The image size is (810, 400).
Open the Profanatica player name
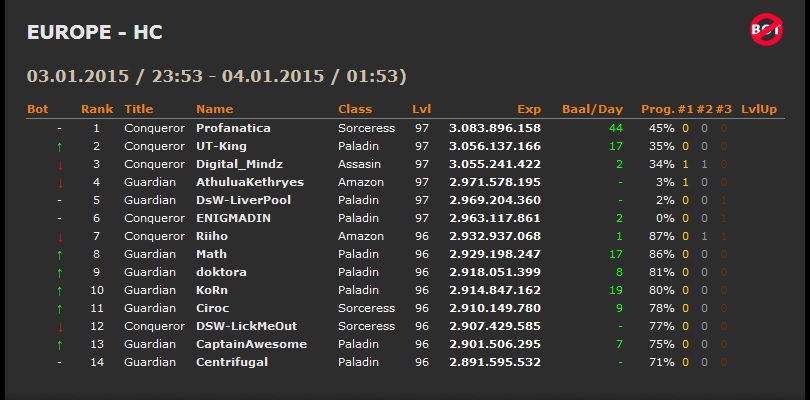coord(233,128)
